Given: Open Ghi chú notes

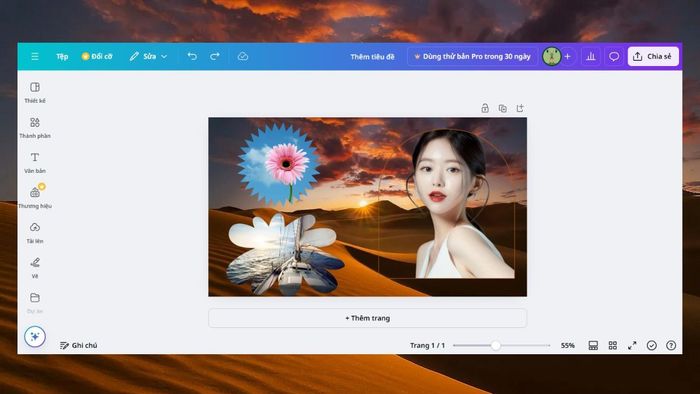Looking at the screenshot, I should click(x=79, y=345).
